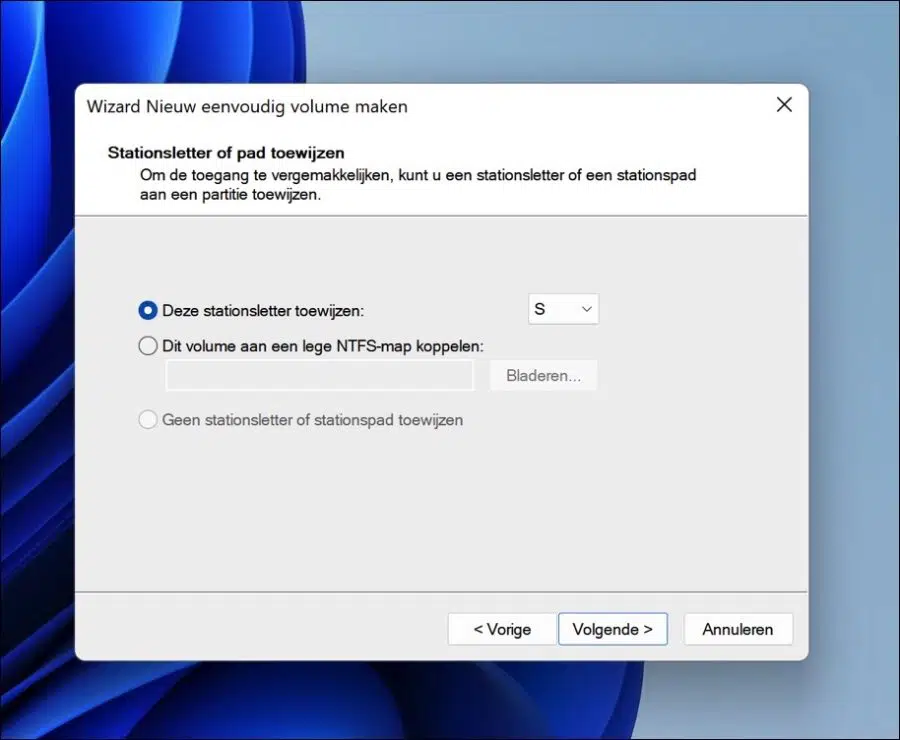
Task: Click the 'Stationsletter of pad toewijzen' heading
Action: (x=226, y=153)
